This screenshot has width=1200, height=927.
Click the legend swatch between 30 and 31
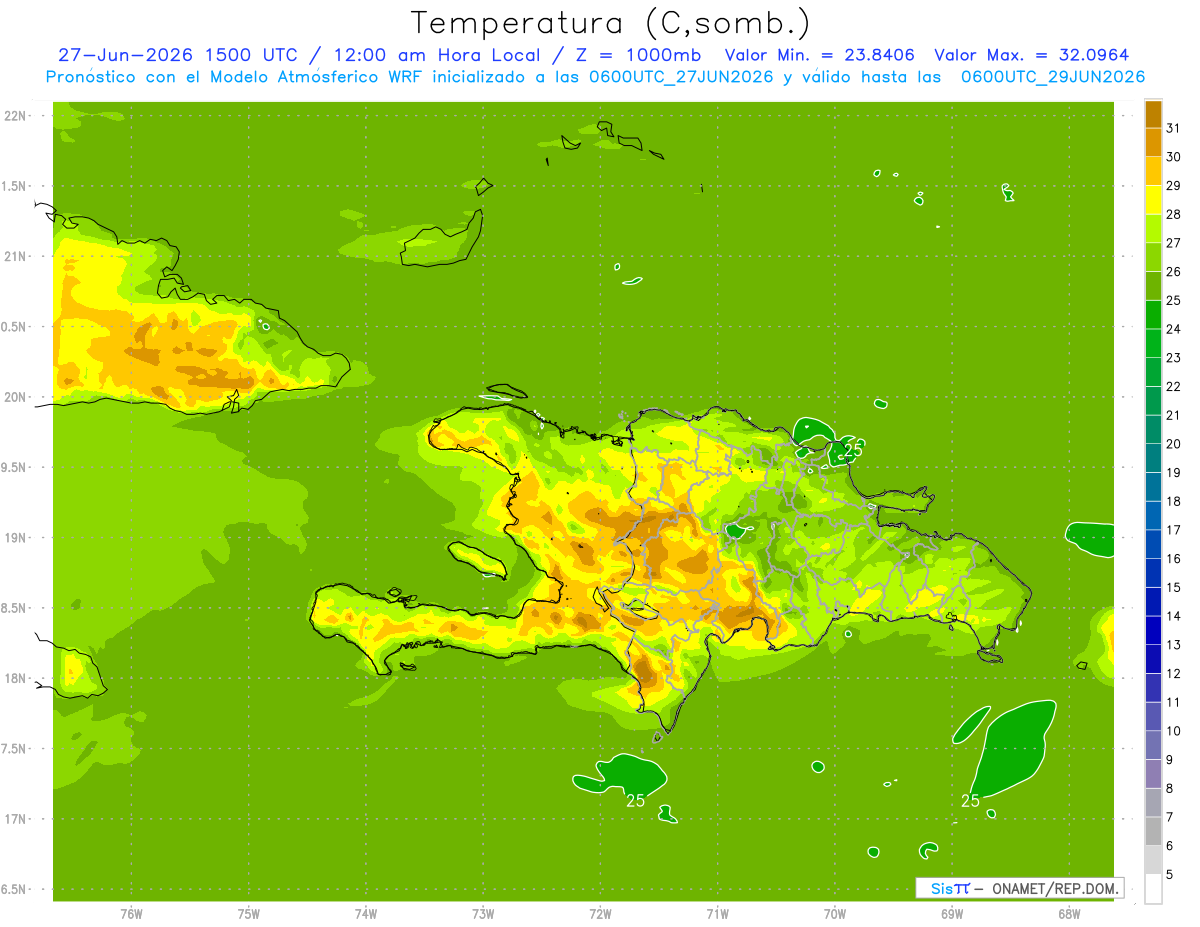[x=1153, y=142]
